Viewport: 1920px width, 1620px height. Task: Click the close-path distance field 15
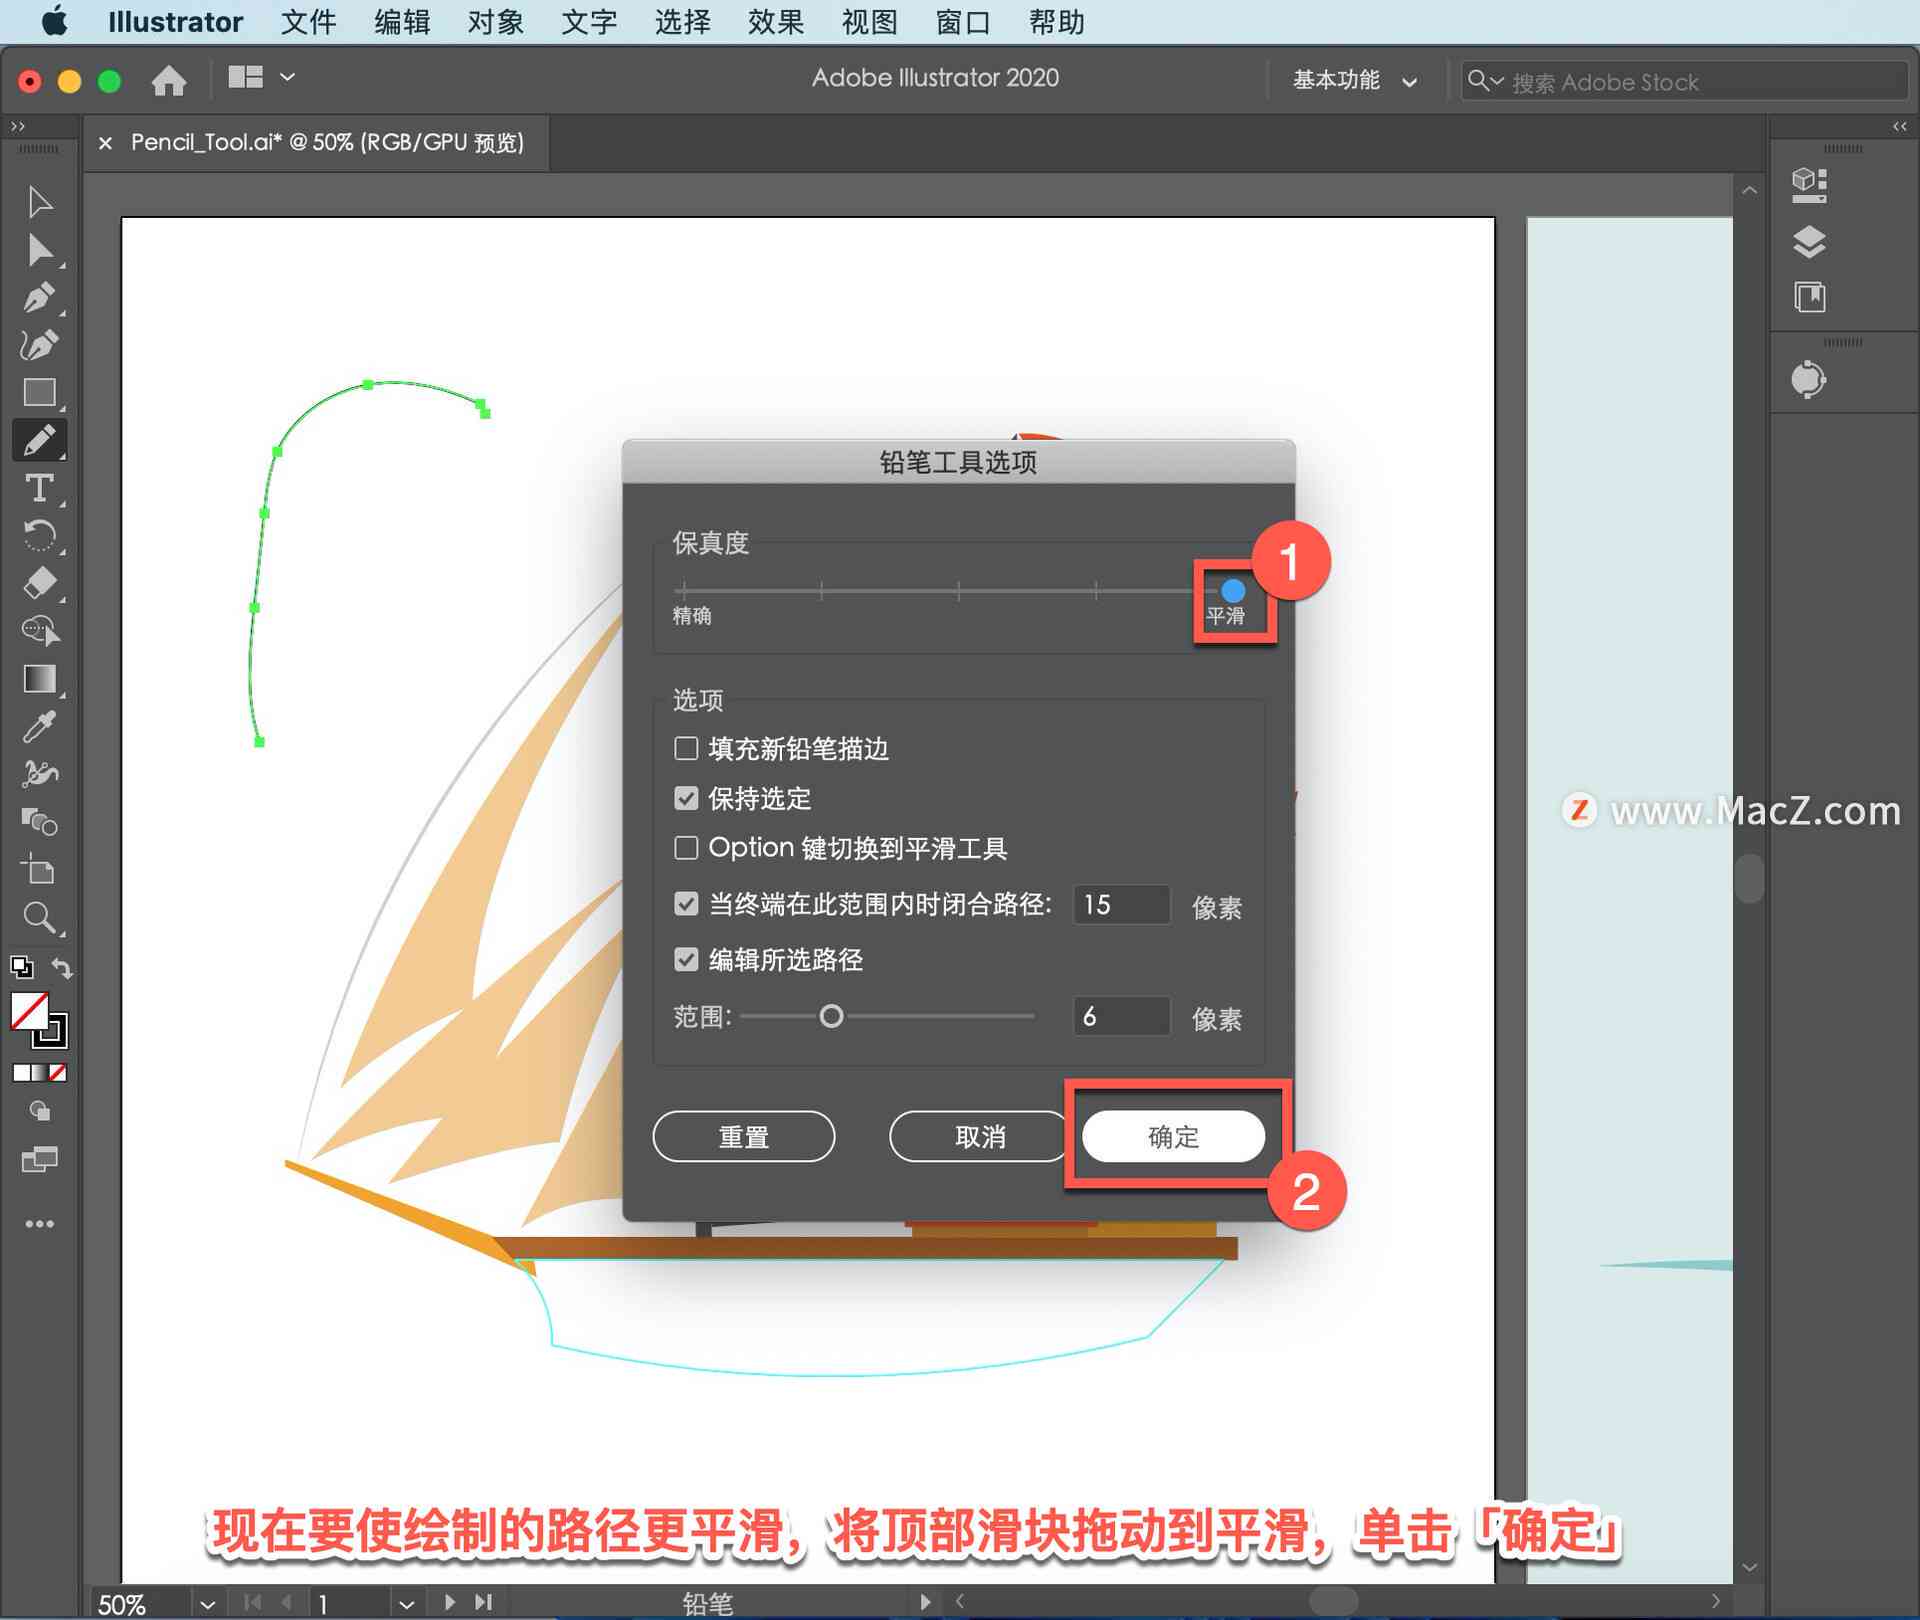tap(1121, 904)
